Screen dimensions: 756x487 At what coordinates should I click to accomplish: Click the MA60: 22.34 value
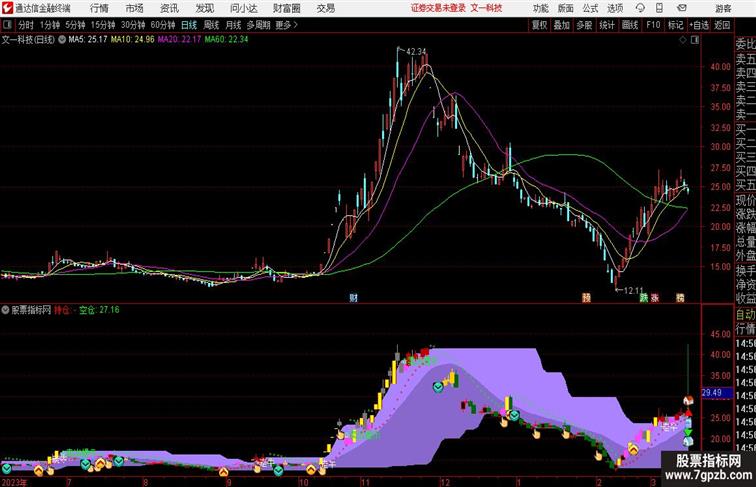tap(227, 40)
